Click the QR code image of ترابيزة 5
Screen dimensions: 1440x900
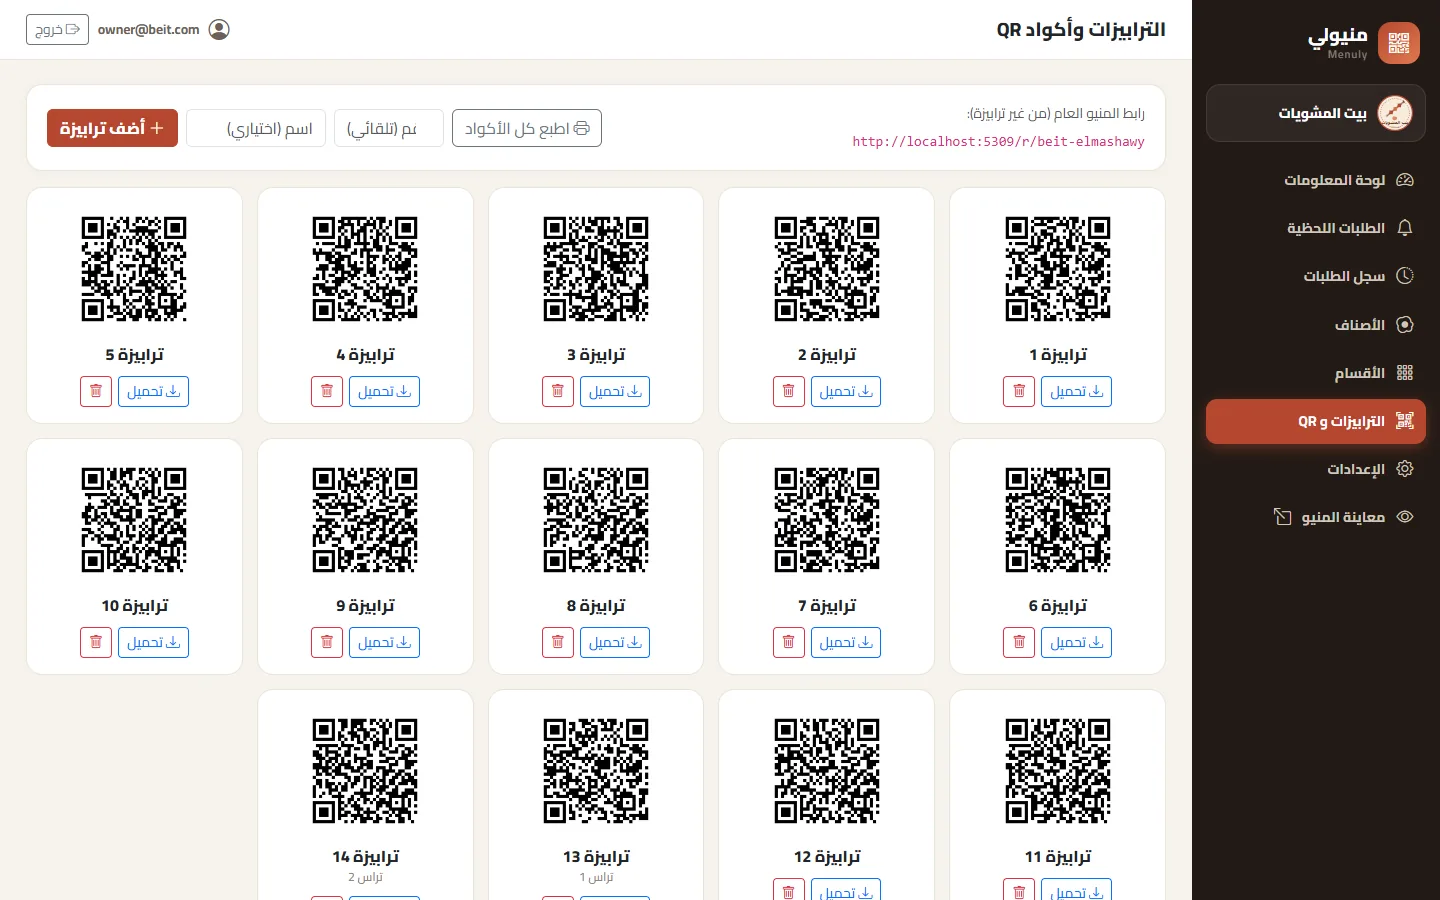pyautogui.click(x=134, y=269)
